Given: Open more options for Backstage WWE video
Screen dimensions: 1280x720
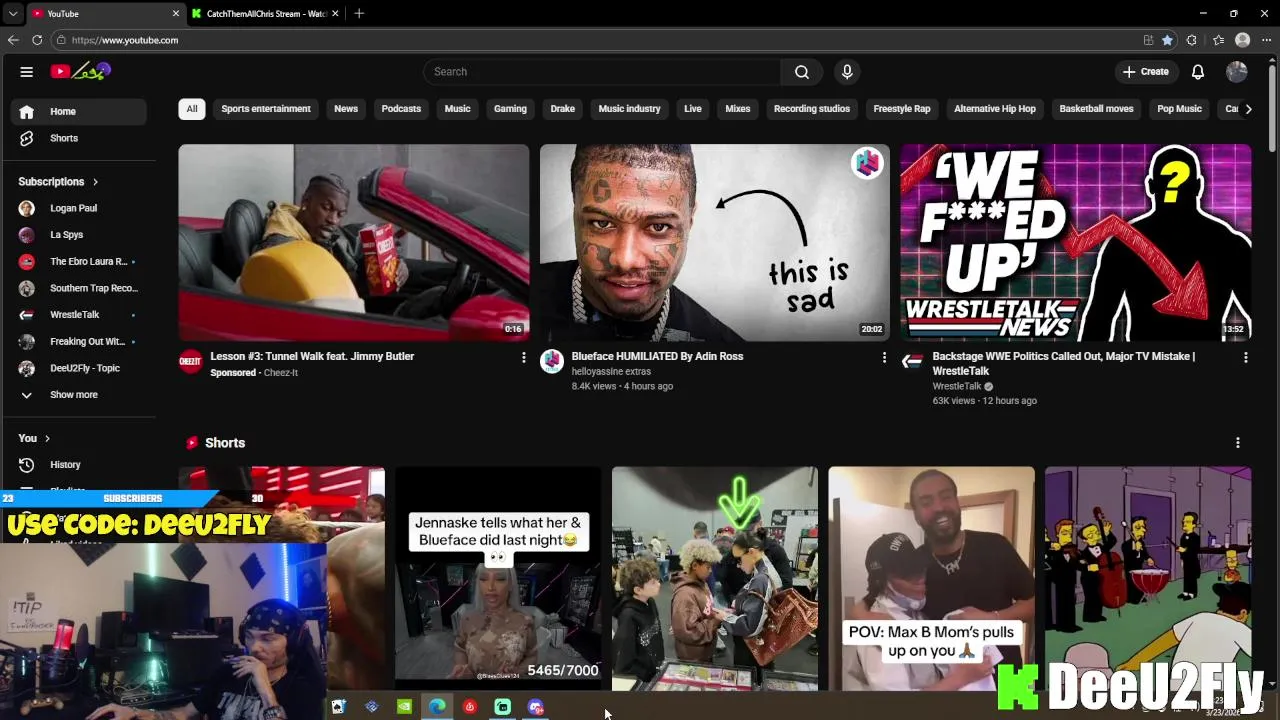Looking at the screenshot, I should click(1245, 357).
